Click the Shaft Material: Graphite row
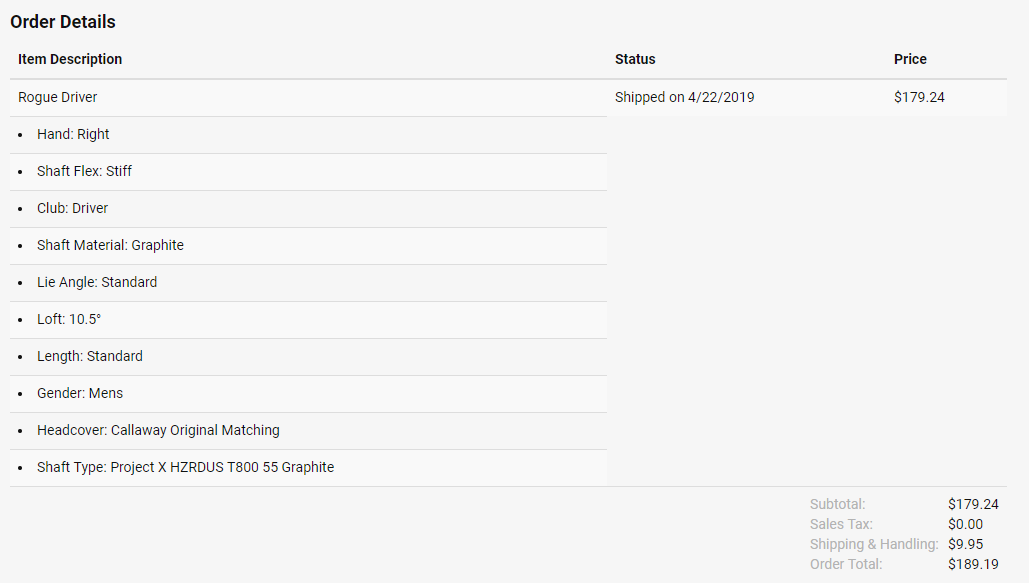 pos(110,245)
